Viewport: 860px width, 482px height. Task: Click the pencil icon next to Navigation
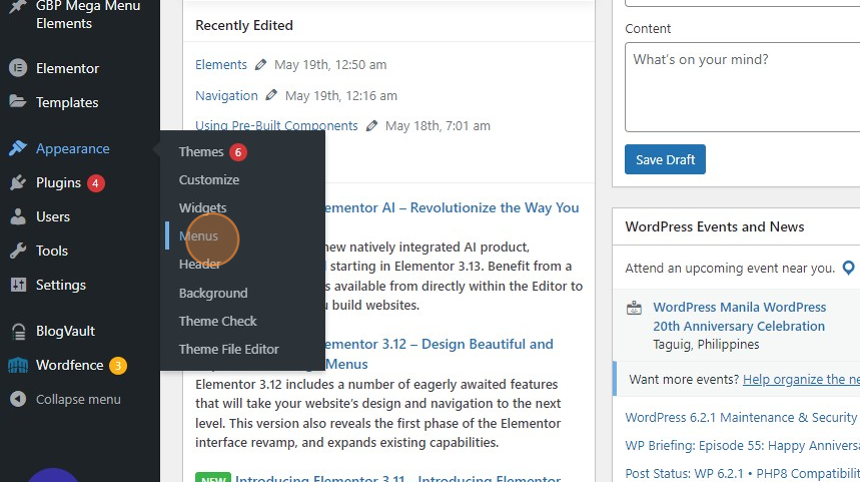tap(271, 95)
